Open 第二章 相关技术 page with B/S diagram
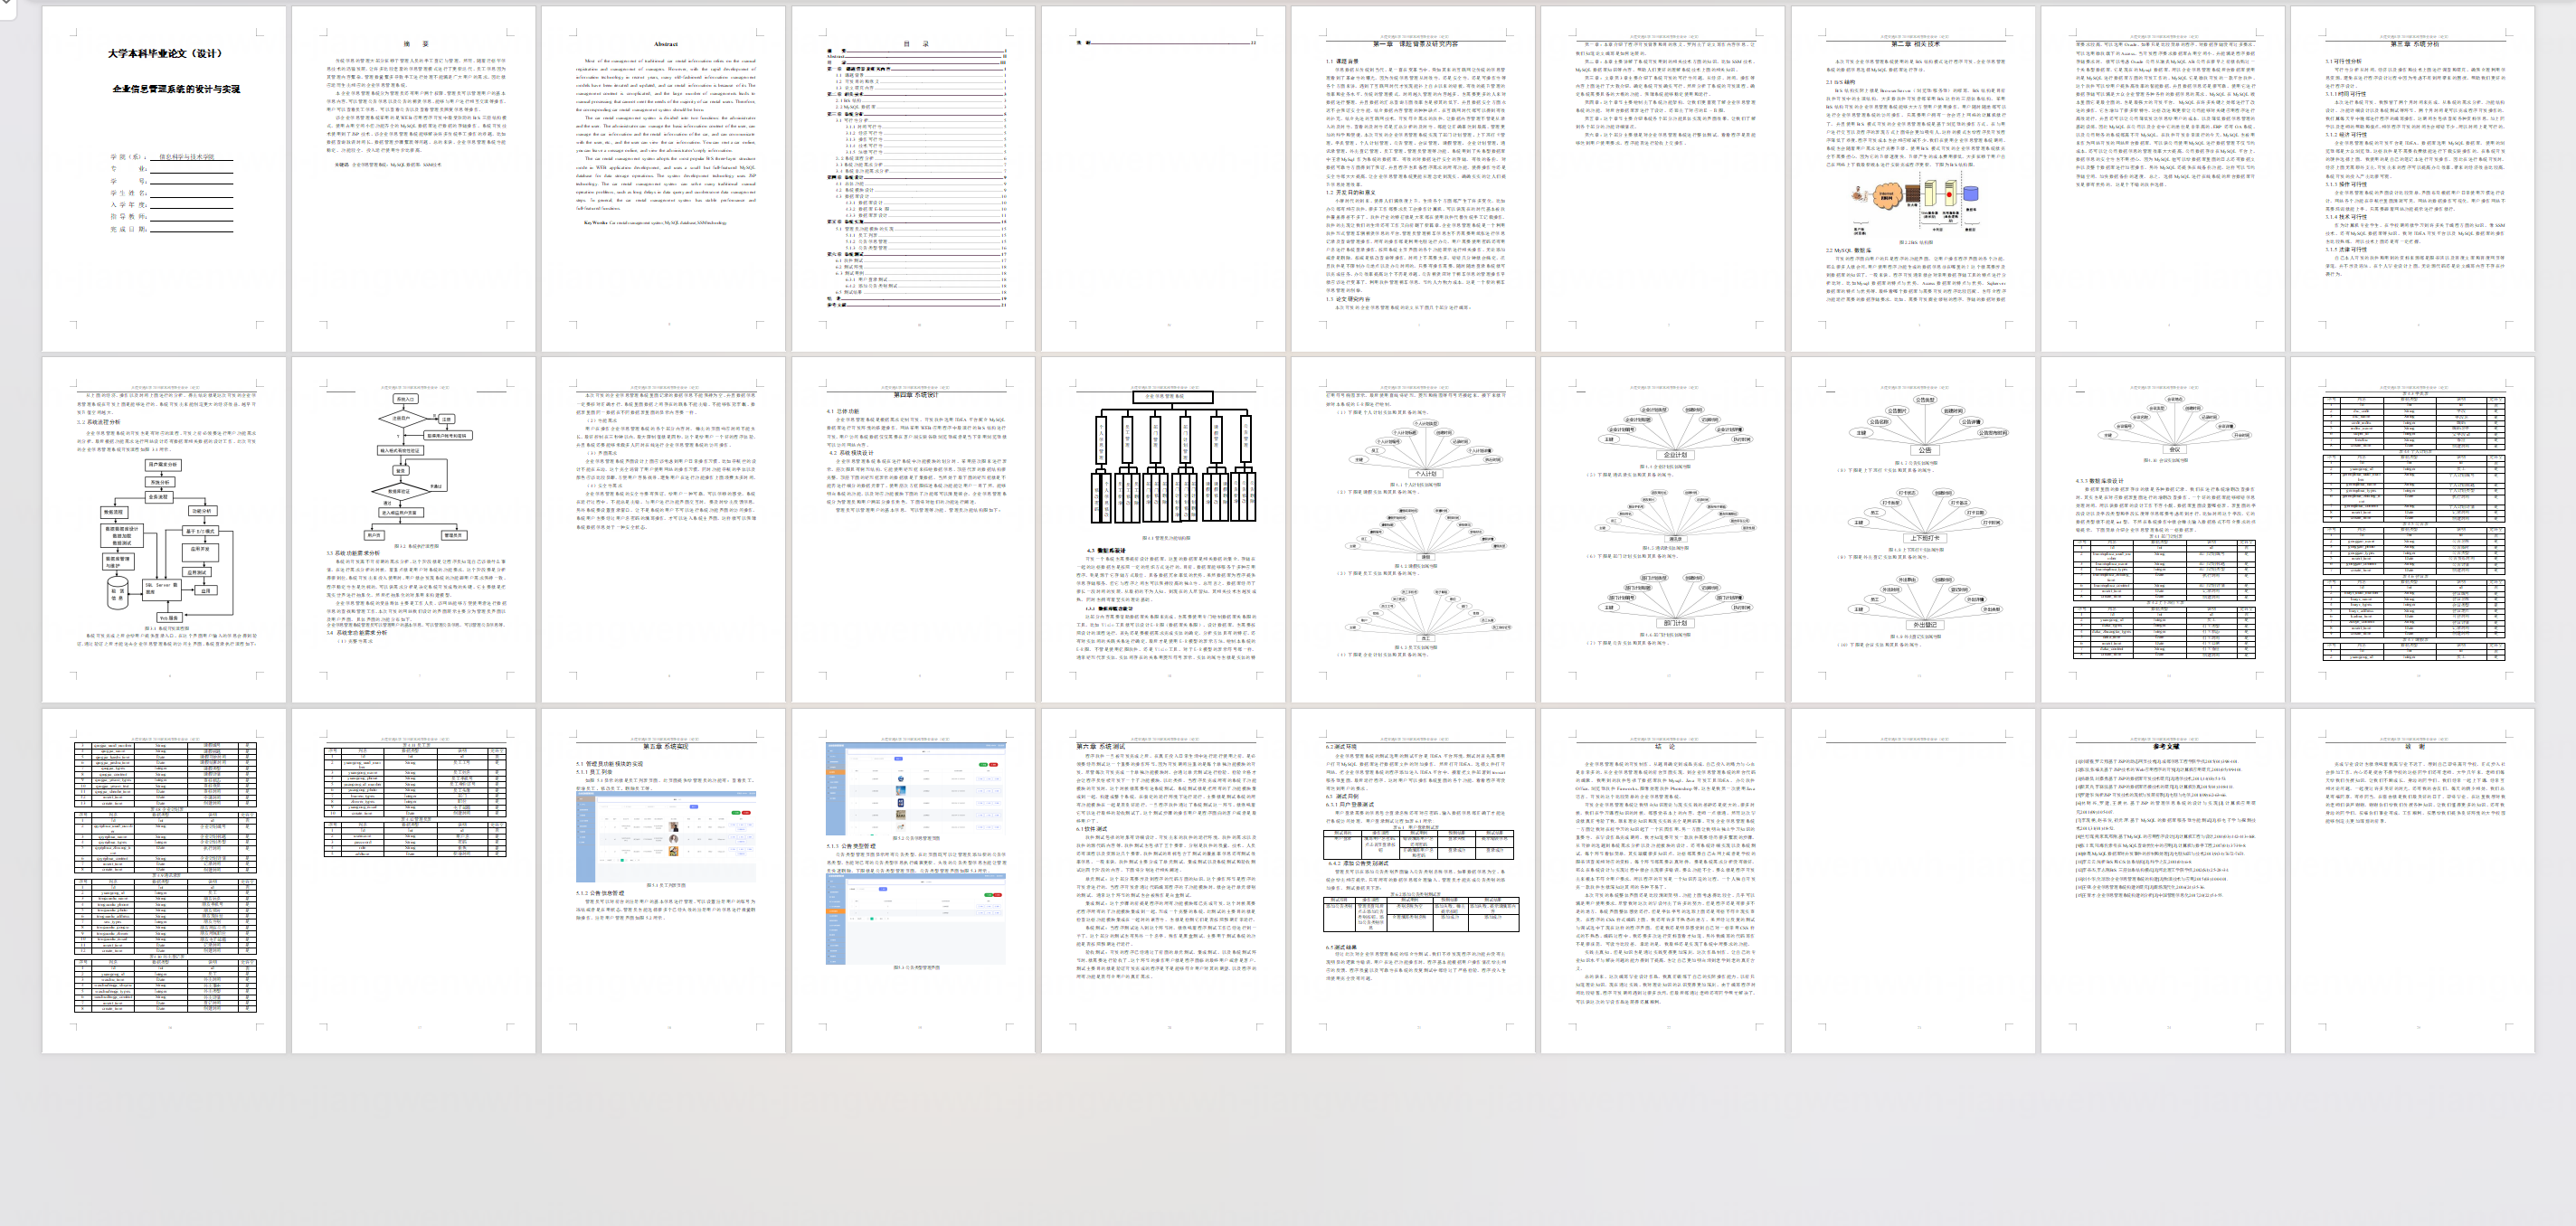Screen dimensions: 2576x1226 tap(1913, 179)
